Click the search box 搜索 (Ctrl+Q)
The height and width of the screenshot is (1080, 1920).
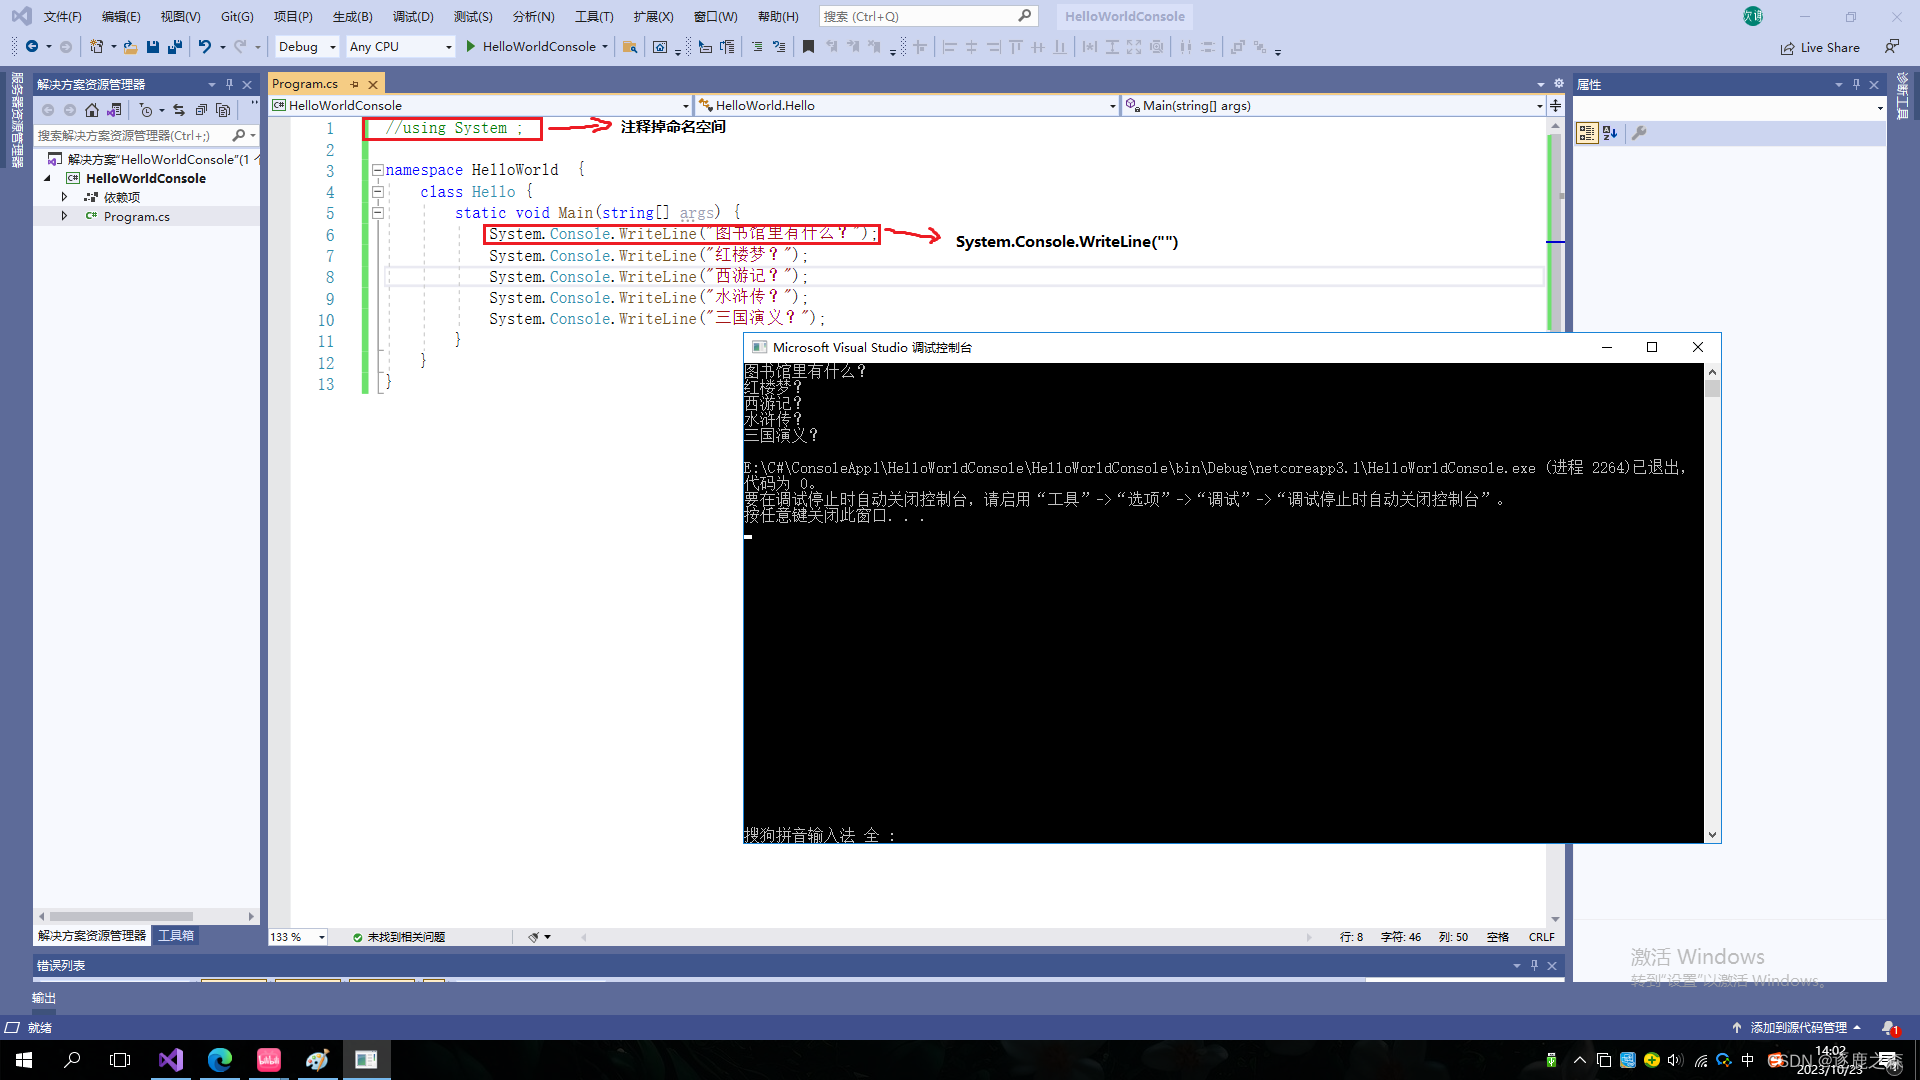(927, 16)
